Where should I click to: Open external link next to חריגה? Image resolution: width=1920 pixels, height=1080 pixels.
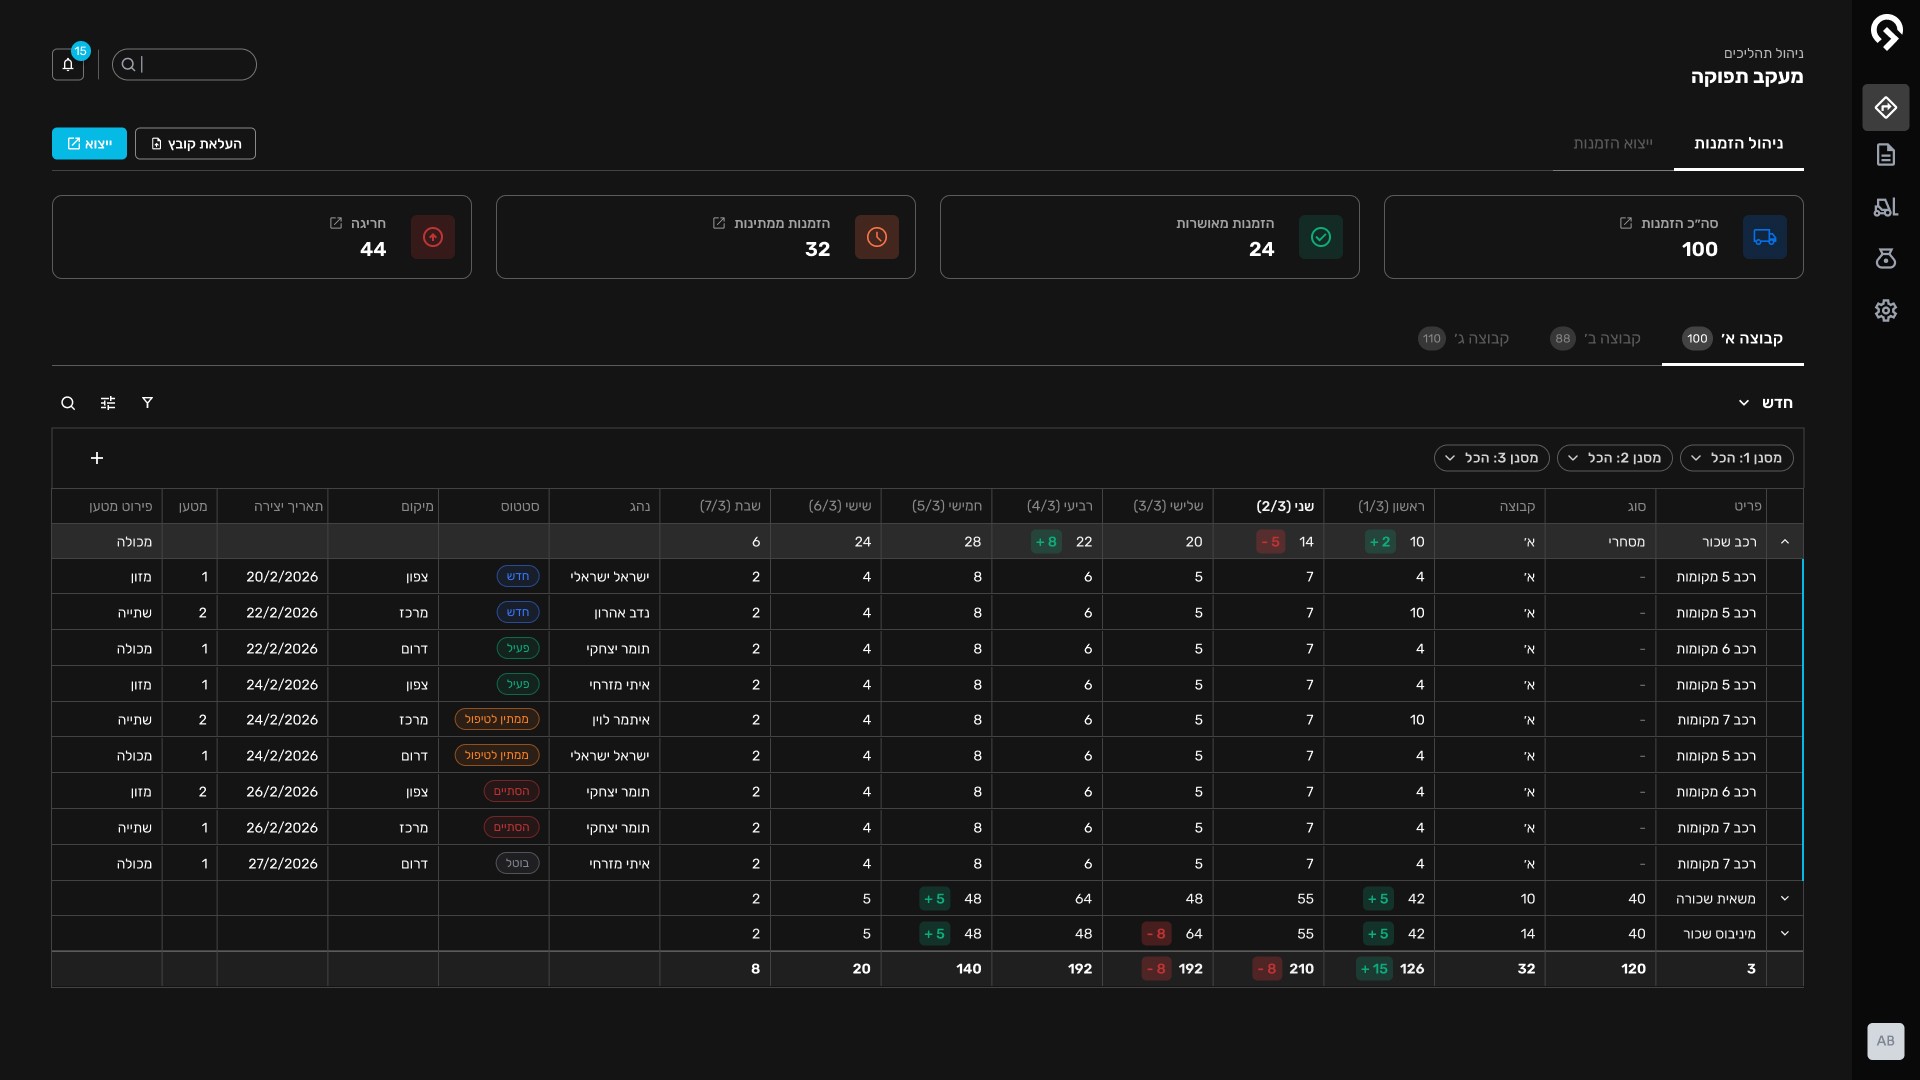[336, 223]
